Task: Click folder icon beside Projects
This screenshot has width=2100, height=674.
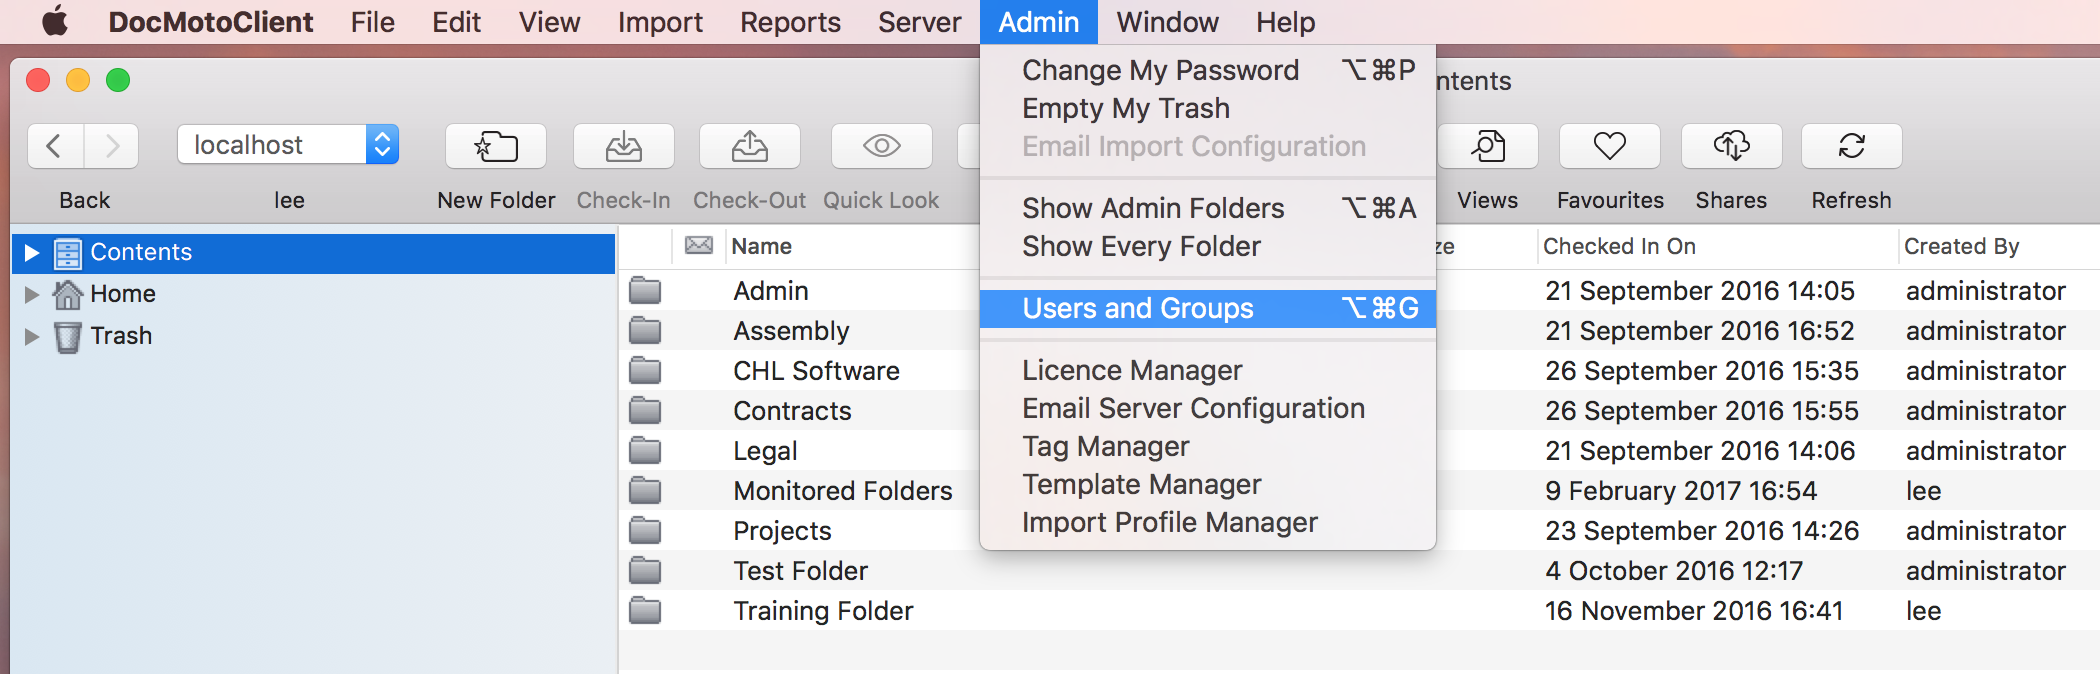Action: pos(645,531)
